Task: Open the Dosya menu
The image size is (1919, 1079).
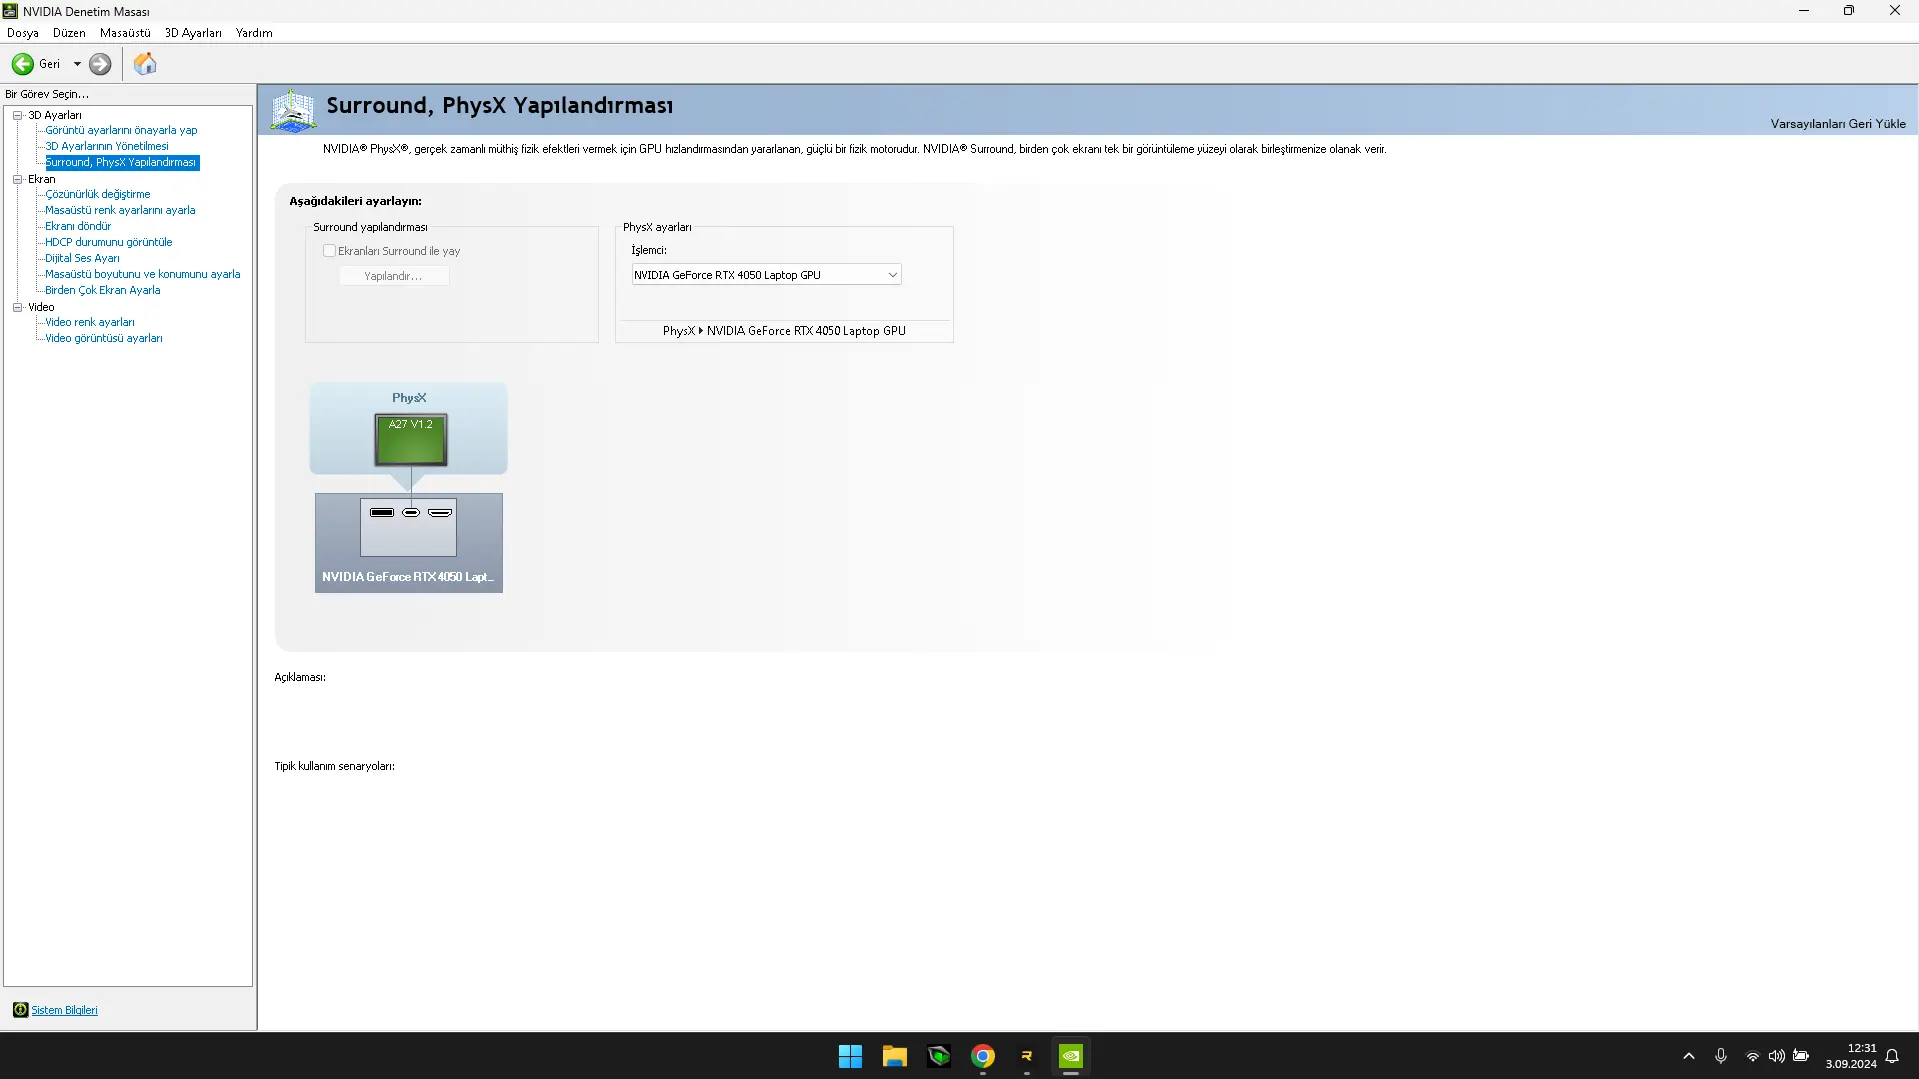Action: tap(23, 33)
